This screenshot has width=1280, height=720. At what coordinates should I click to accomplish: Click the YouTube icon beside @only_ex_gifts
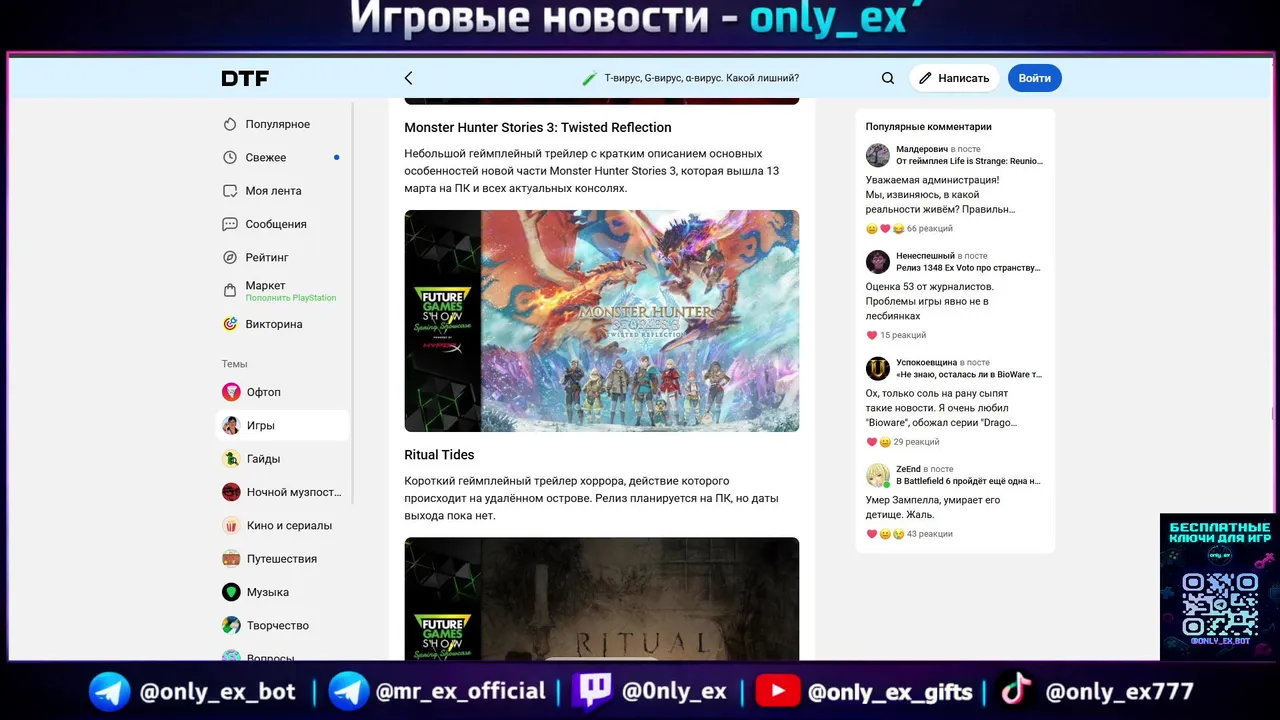[x=777, y=691]
